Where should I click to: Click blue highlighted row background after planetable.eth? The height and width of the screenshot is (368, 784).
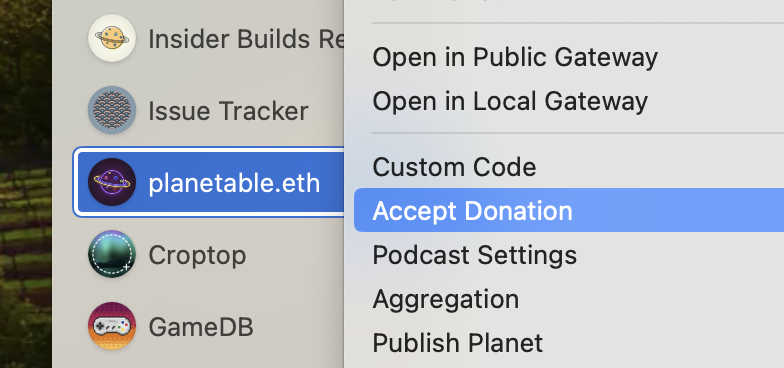click(332, 182)
